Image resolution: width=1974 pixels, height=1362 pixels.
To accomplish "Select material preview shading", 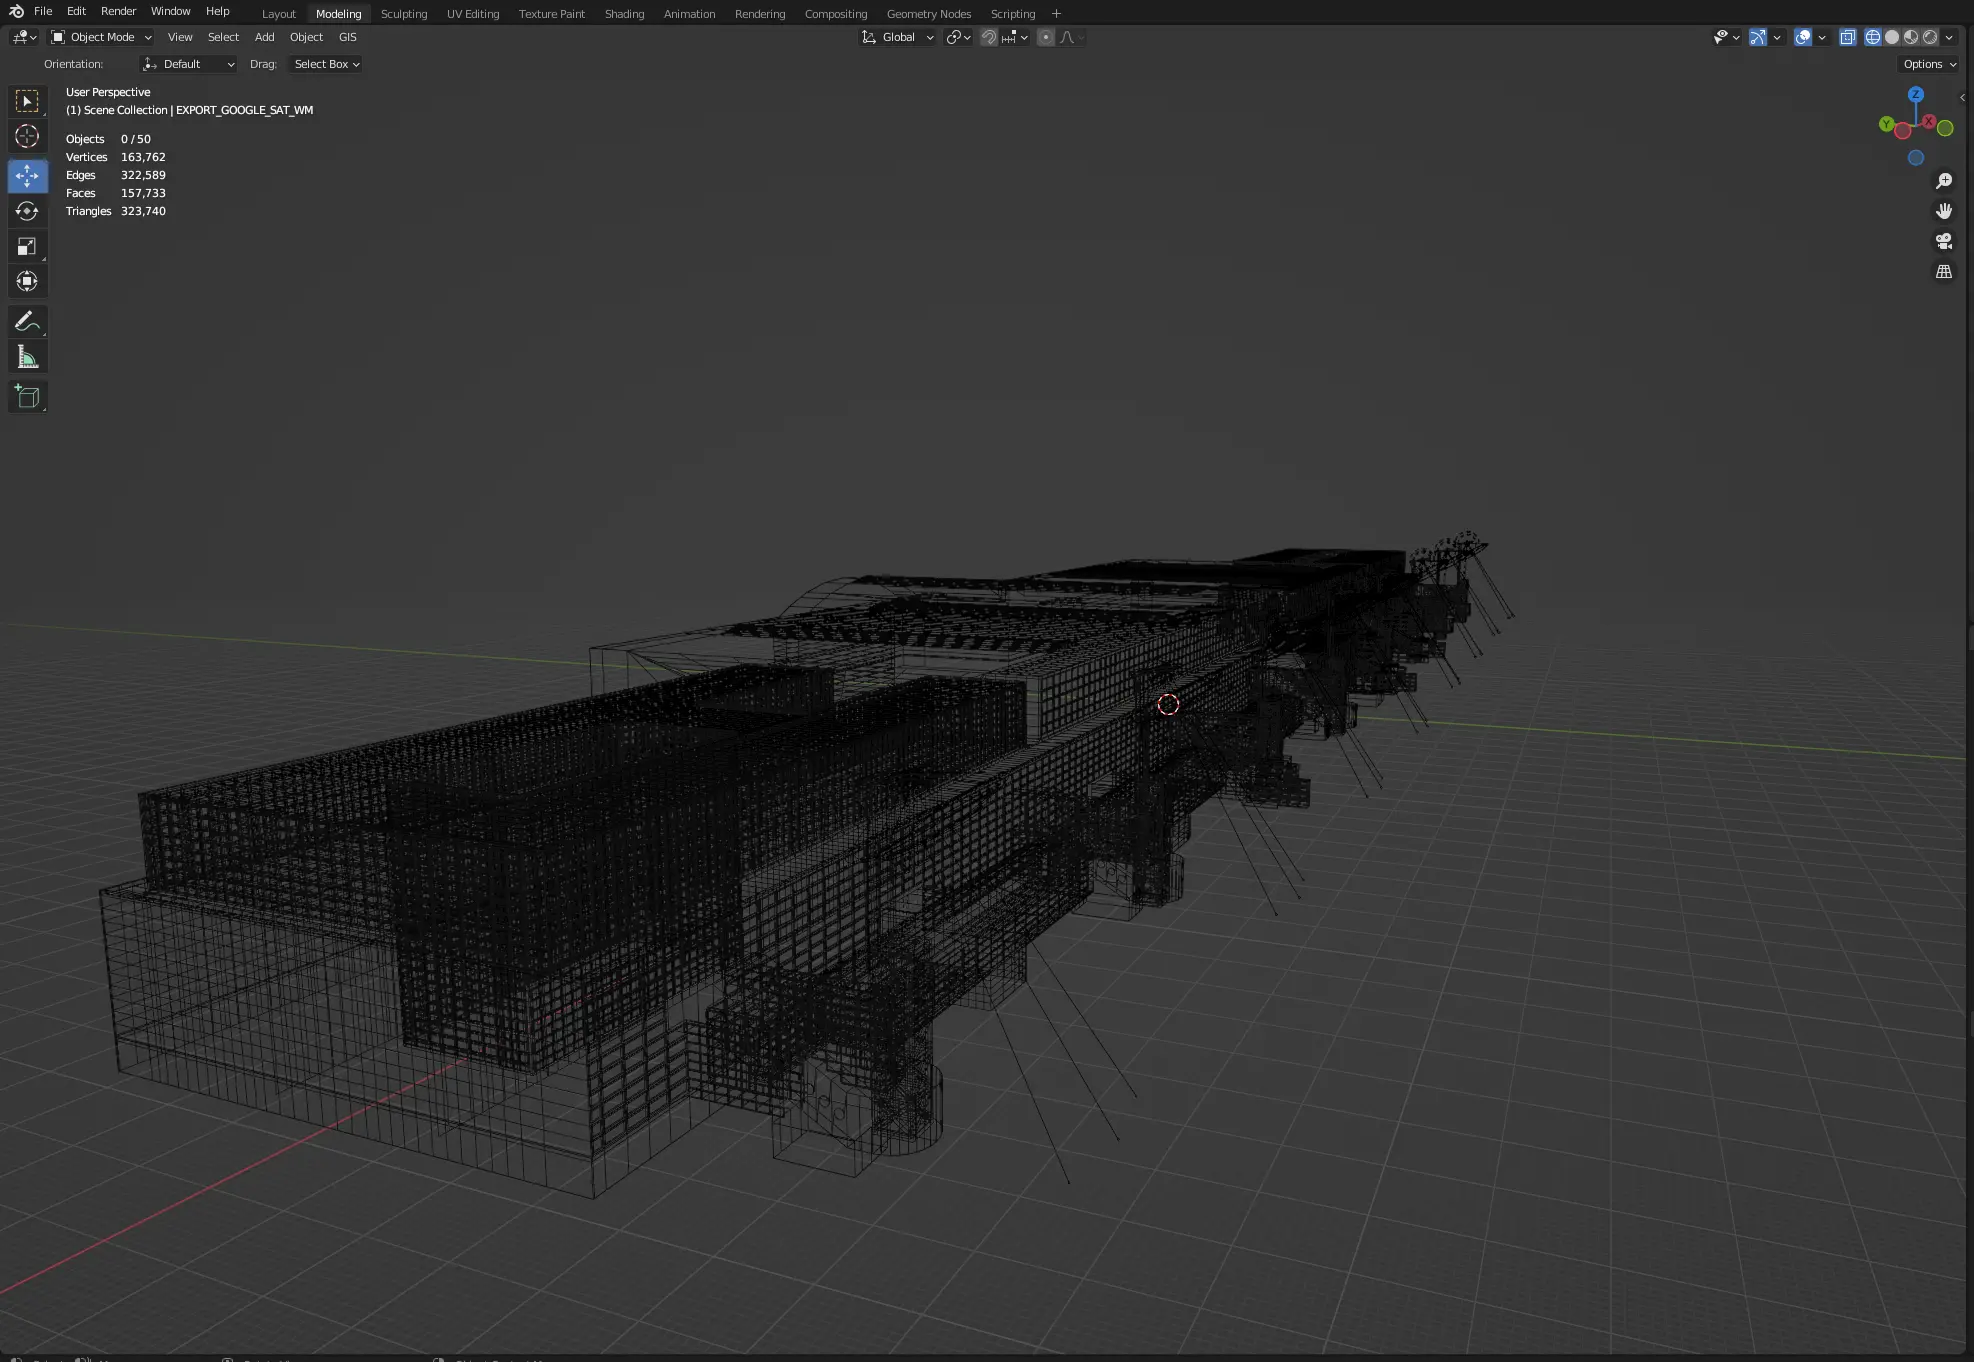I will click(x=1911, y=37).
